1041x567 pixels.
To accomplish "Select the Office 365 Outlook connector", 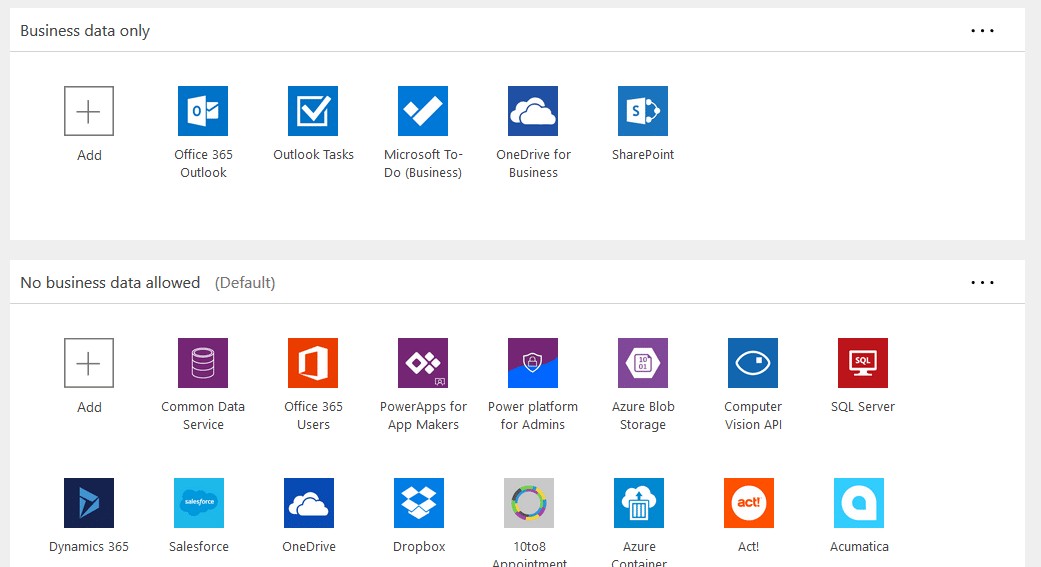I will pyautogui.click(x=203, y=111).
